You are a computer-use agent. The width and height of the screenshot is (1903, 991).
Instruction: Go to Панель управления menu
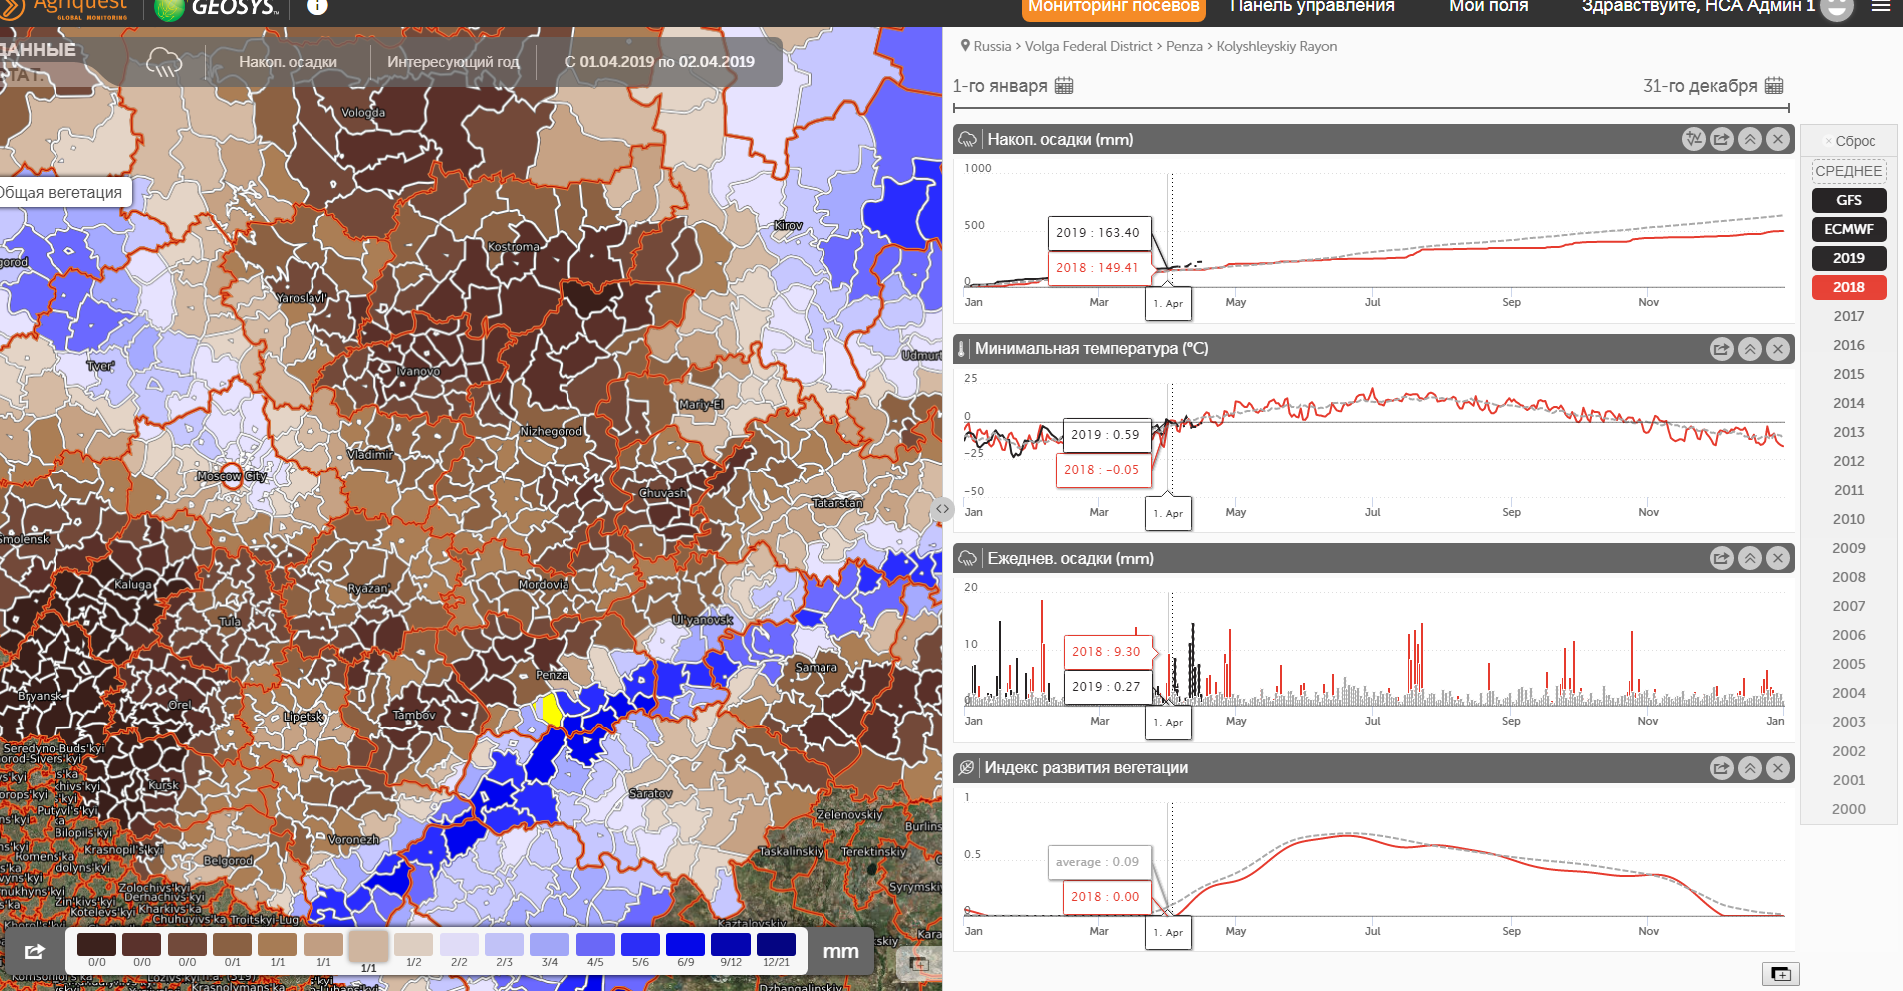coord(1311,8)
